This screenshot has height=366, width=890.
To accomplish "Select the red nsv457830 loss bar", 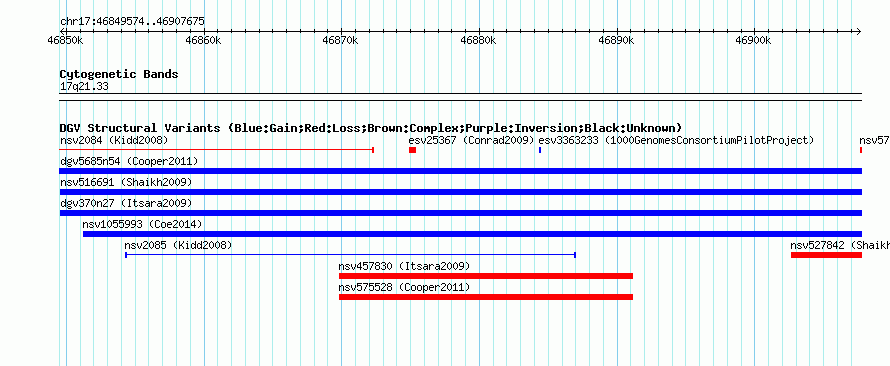I will pos(486,276).
